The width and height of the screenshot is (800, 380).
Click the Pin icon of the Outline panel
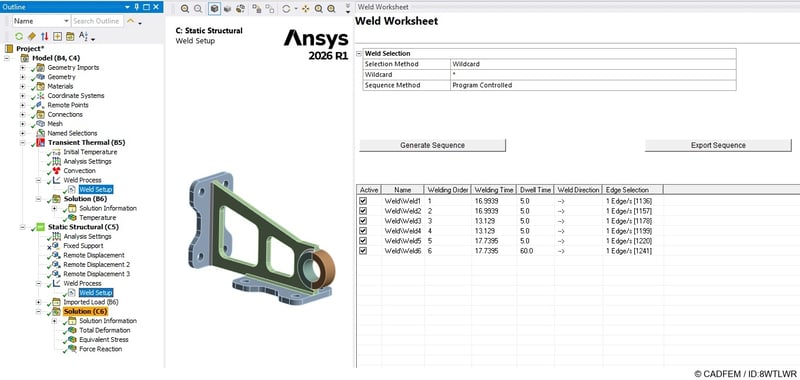137,7
